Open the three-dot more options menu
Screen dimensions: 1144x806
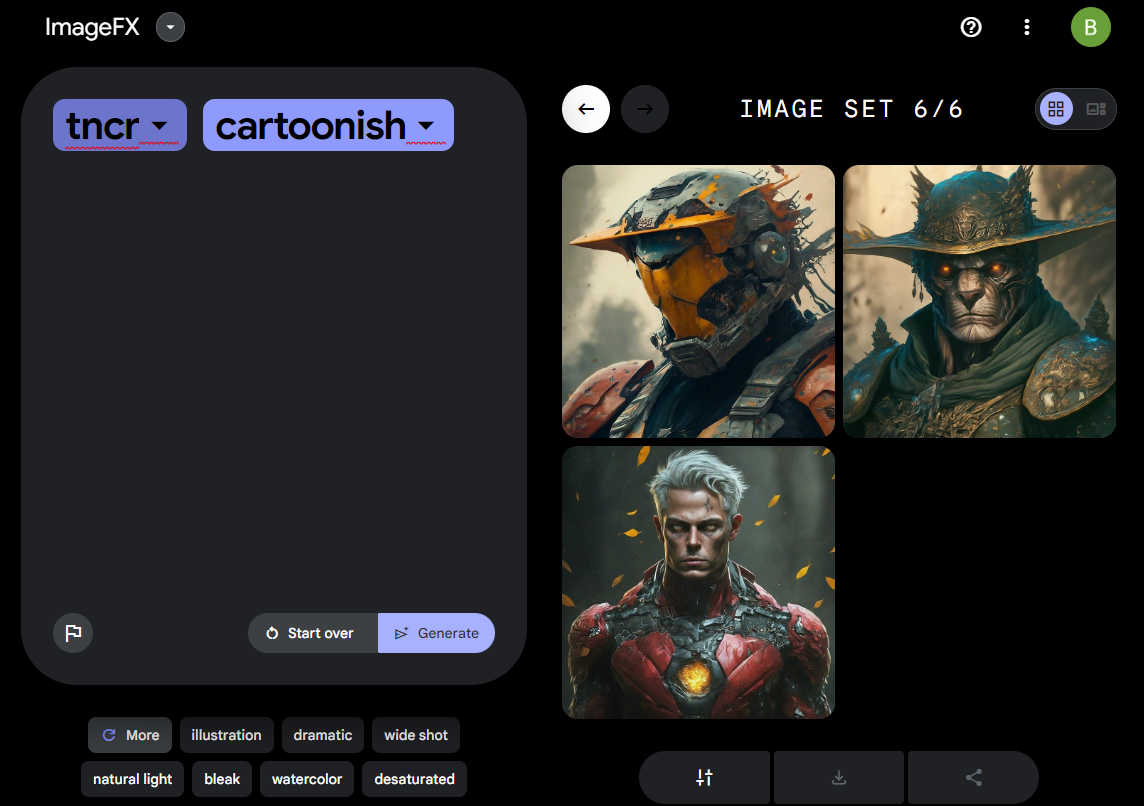click(1027, 28)
